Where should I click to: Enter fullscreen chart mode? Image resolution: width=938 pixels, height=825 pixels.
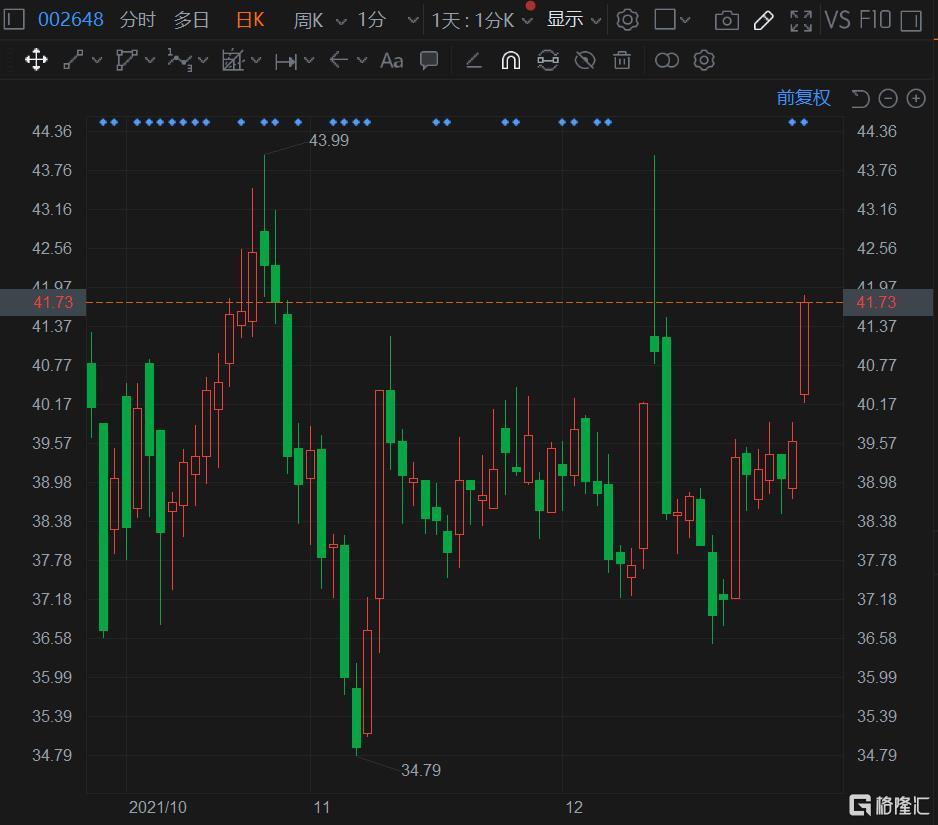[800, 21]
